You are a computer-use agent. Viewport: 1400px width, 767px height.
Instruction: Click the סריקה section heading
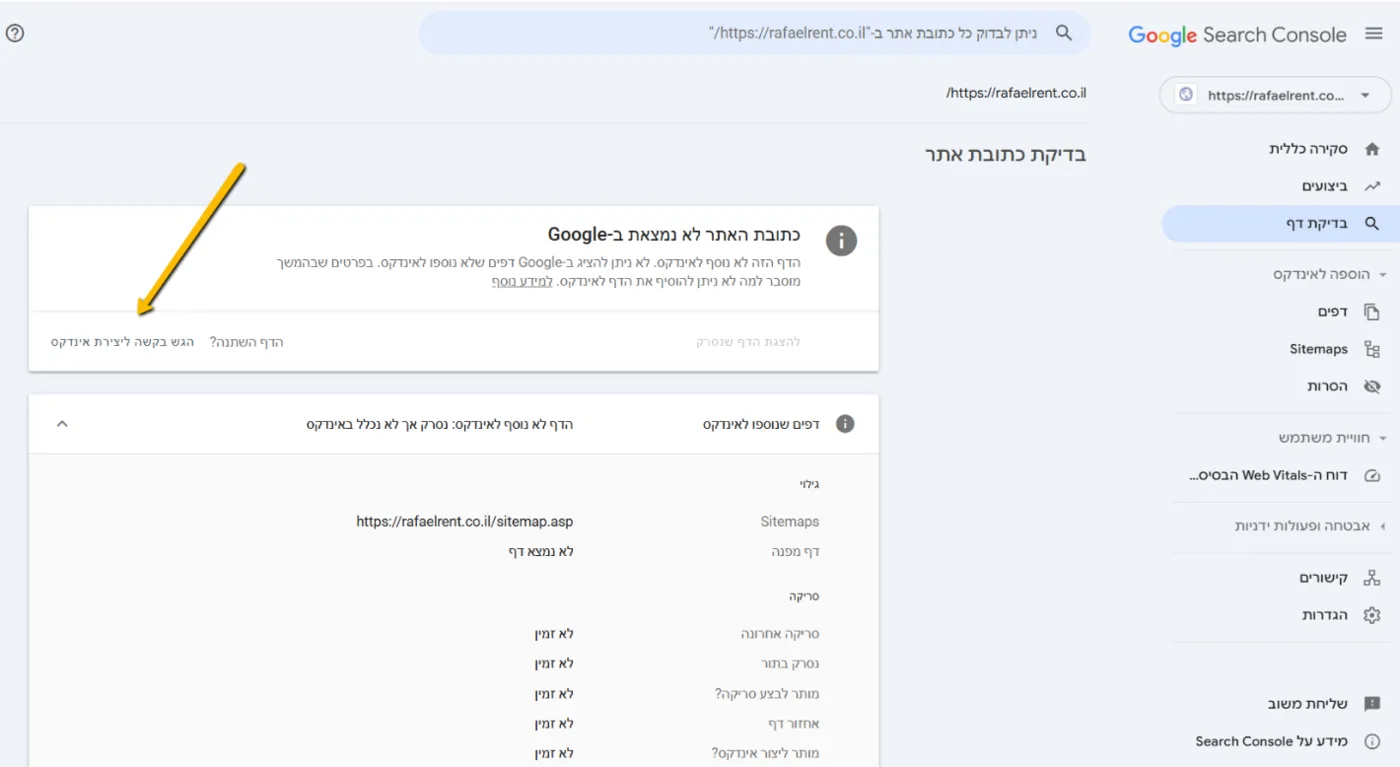click(x=804, y=596)
